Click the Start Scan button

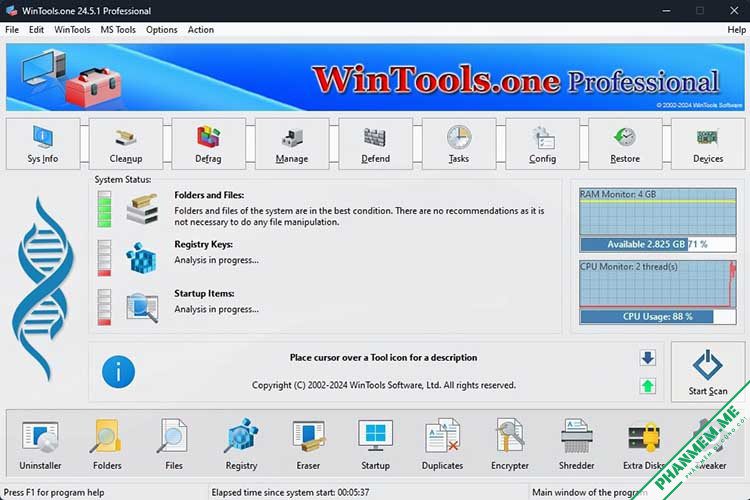tap(708, 372)
